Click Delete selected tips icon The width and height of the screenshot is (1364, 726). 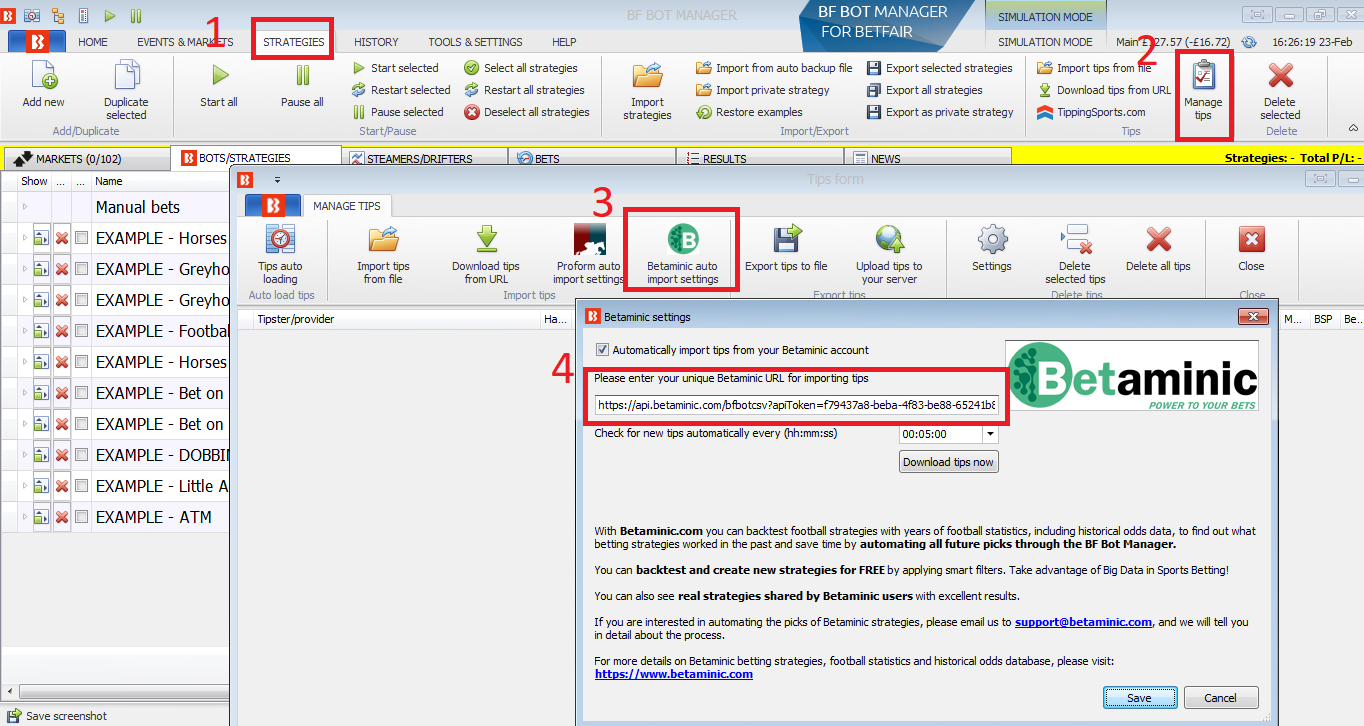coord(1075,240)
